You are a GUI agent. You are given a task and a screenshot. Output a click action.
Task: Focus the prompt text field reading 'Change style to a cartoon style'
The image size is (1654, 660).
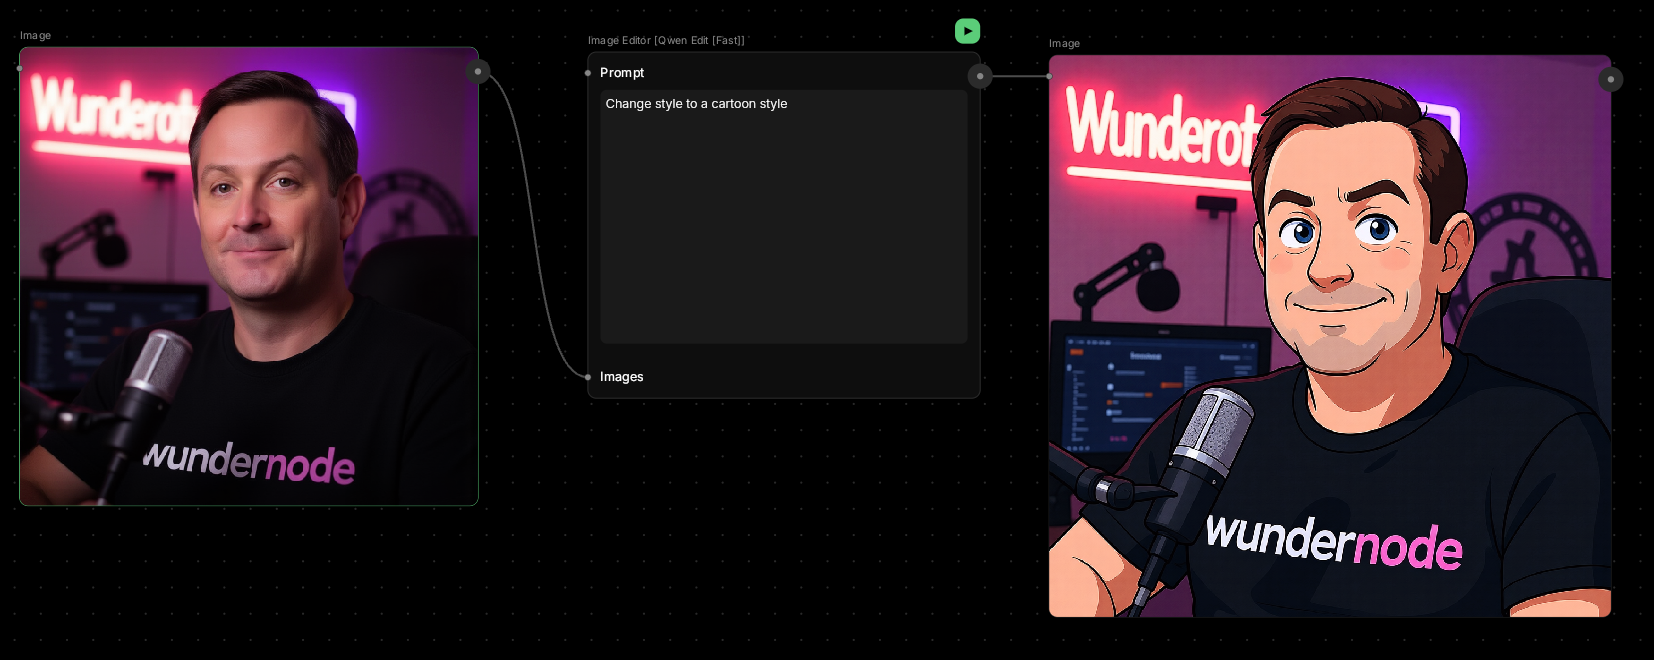tap(784, 217)
